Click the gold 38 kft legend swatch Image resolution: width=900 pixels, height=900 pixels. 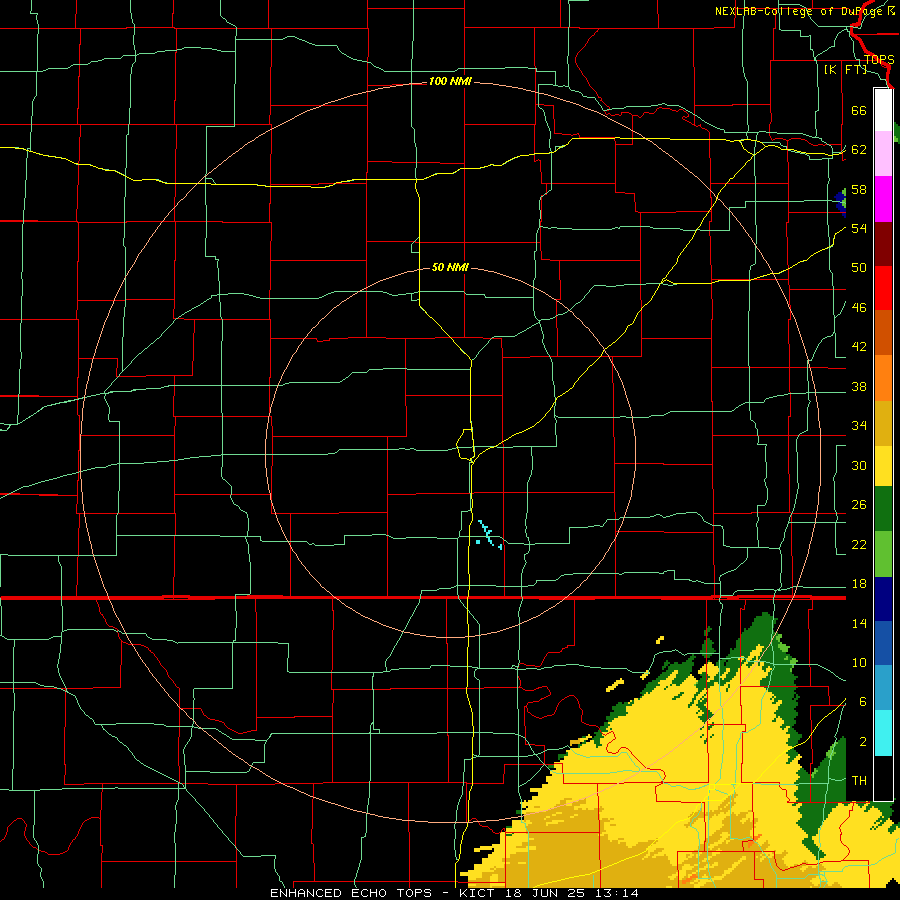883,423
